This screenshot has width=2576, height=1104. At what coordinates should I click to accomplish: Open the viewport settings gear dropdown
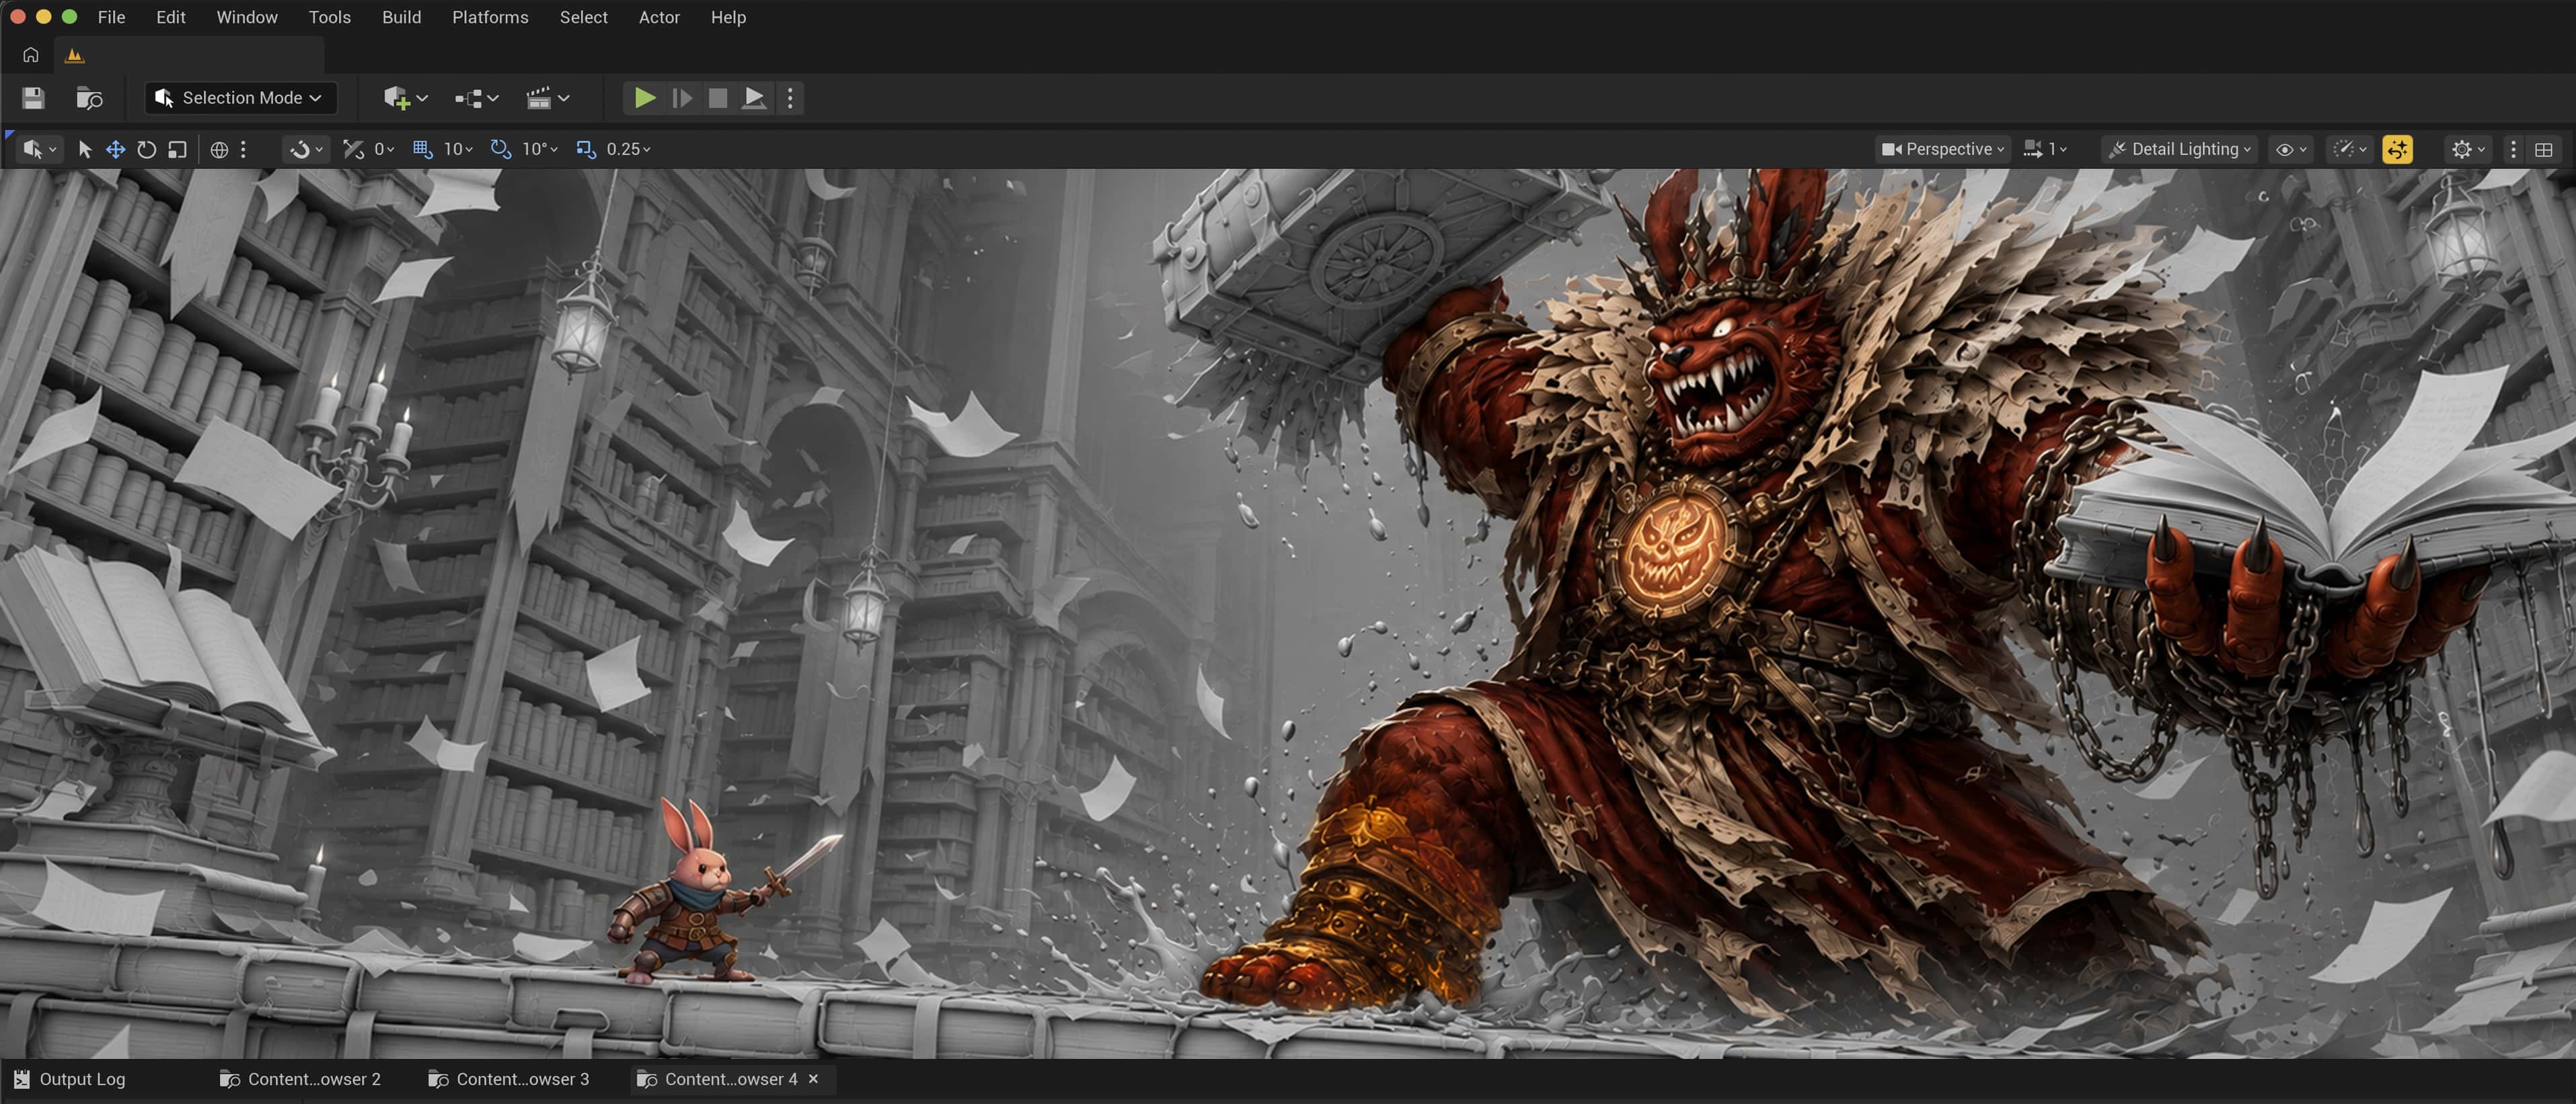coord(2468,149)
